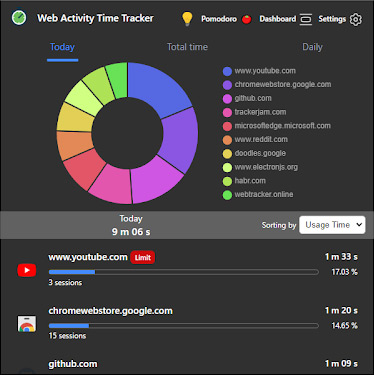This screenshot has width=374, height=375.
Task: Open the chromewebstore.google.com entry
Action: coord(110,311)
